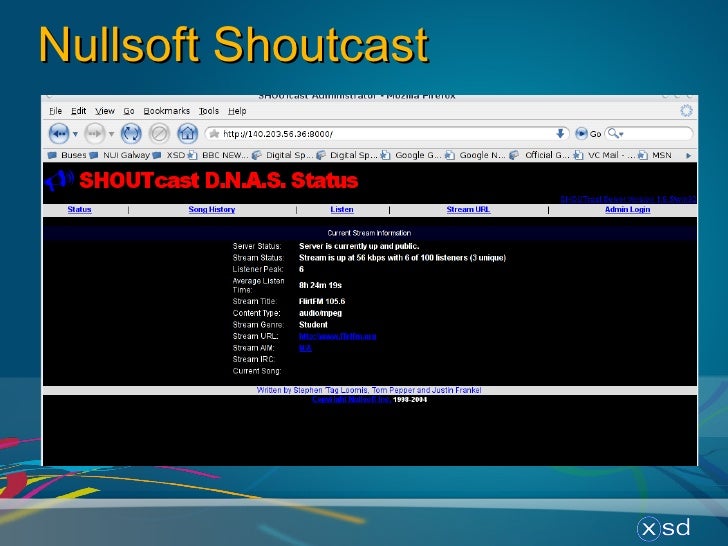728x546 pixels.
Task: Open the NUI Galway bookmark folder
Action: pyautogui.click(x=120, y=155)
